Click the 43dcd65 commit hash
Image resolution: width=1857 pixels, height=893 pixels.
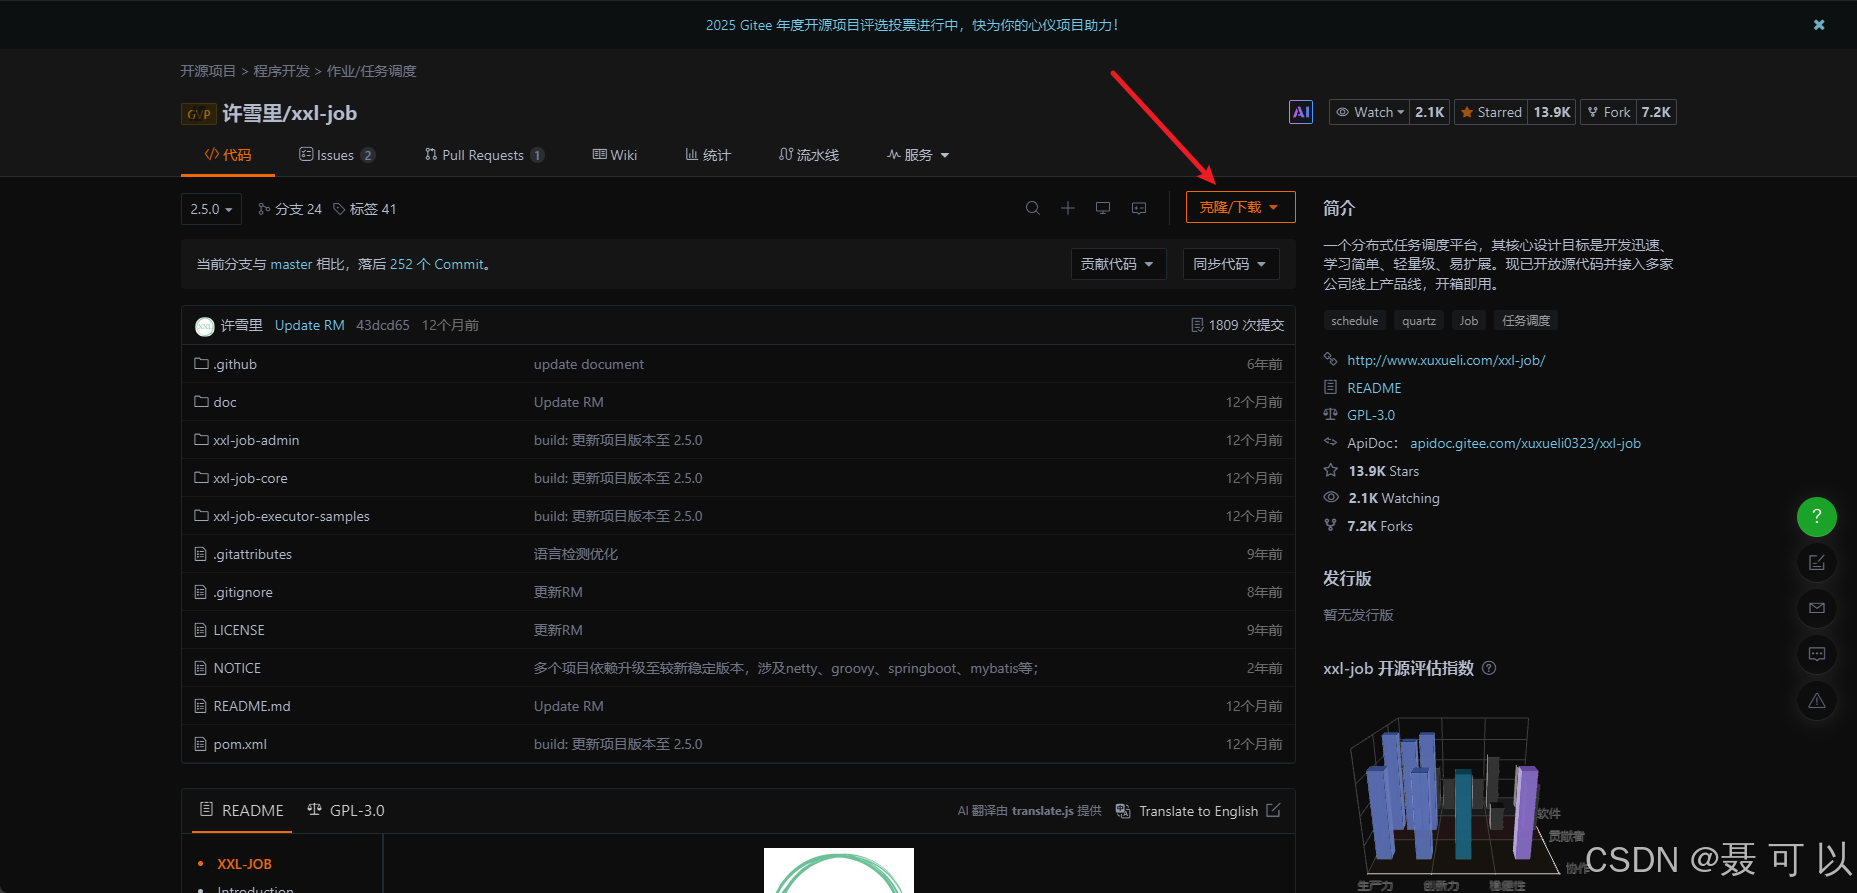click(383, 325)
